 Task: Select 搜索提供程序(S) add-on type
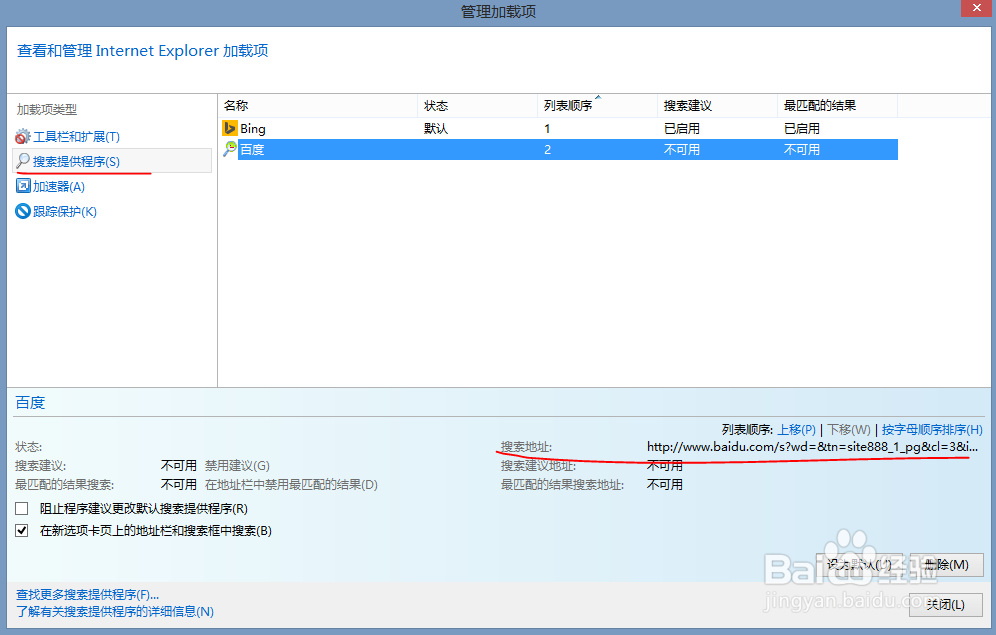(76, 161)
